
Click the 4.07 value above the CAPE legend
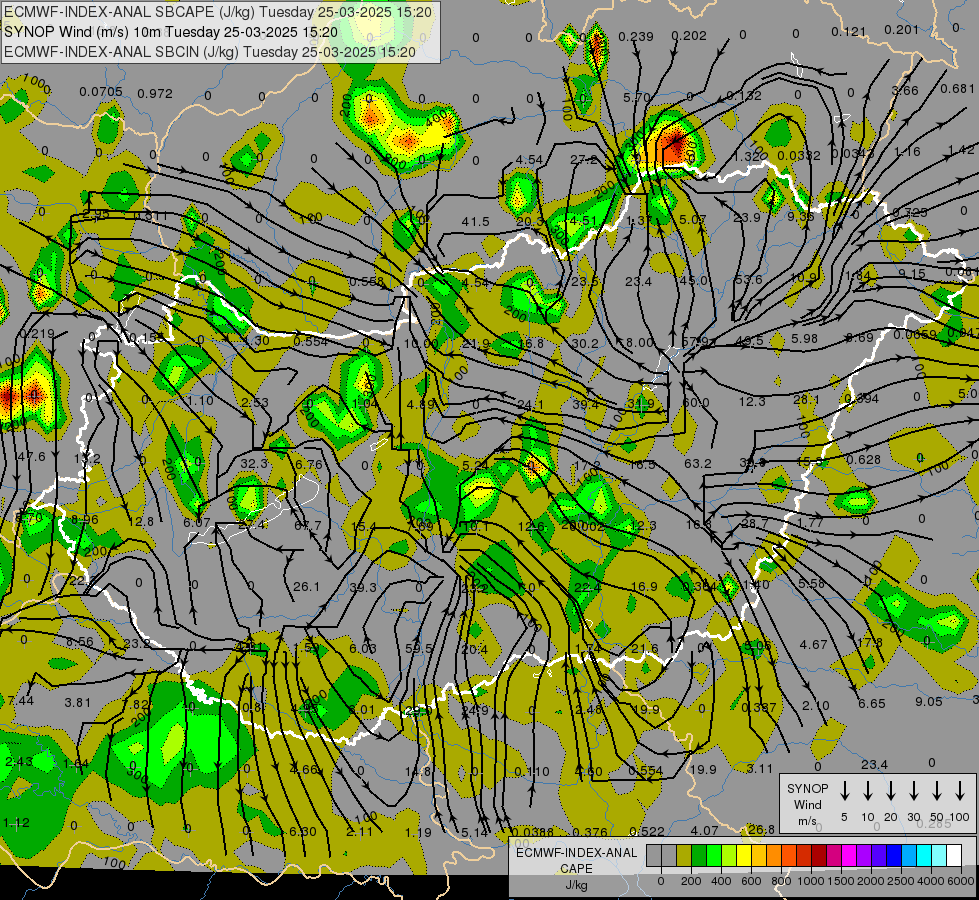[x=704, y=831]
